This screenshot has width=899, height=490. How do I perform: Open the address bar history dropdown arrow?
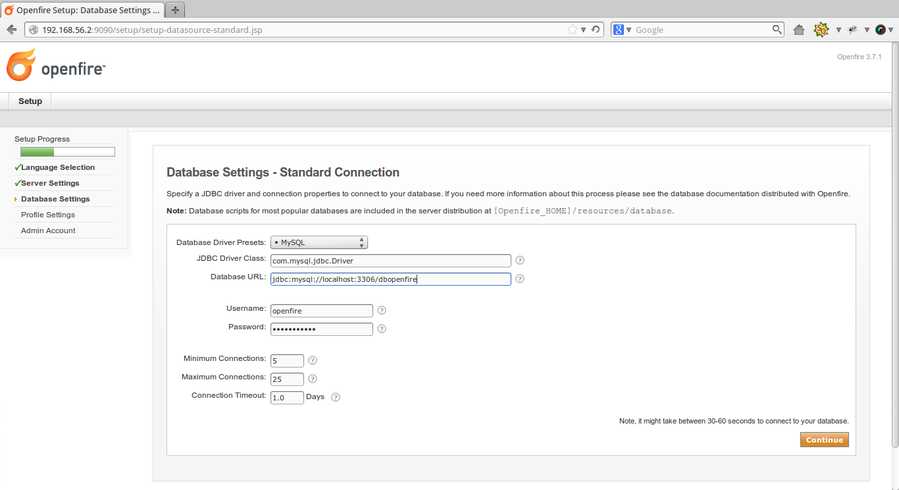(583, 30)
